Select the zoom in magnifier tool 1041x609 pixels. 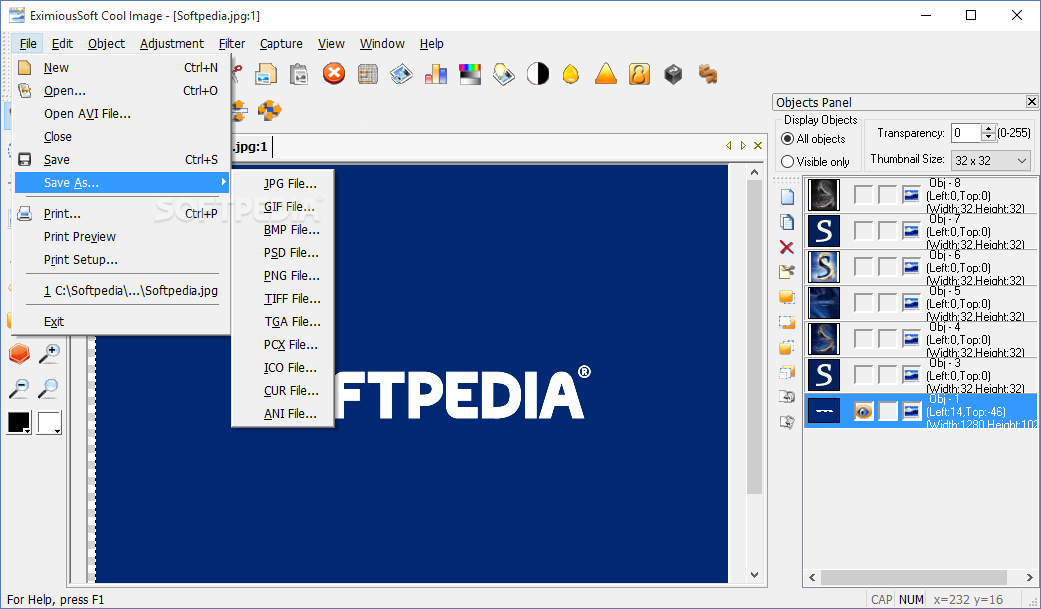[49, 353]
